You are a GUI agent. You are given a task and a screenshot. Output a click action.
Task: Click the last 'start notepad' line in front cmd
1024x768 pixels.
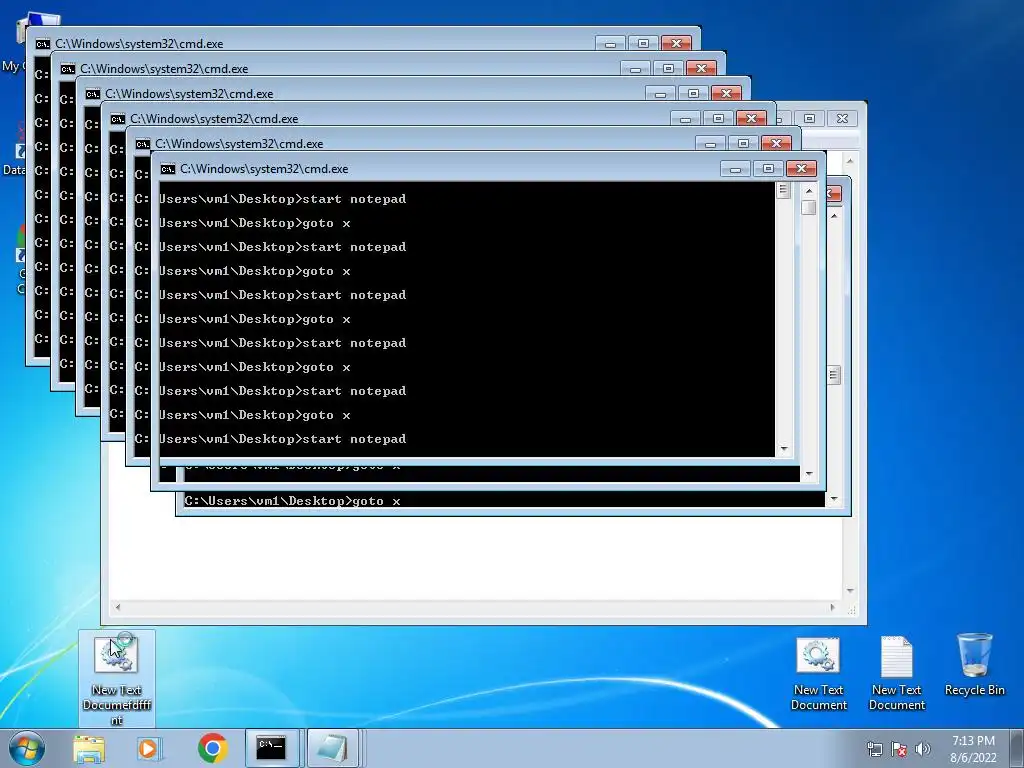[283, 439]
